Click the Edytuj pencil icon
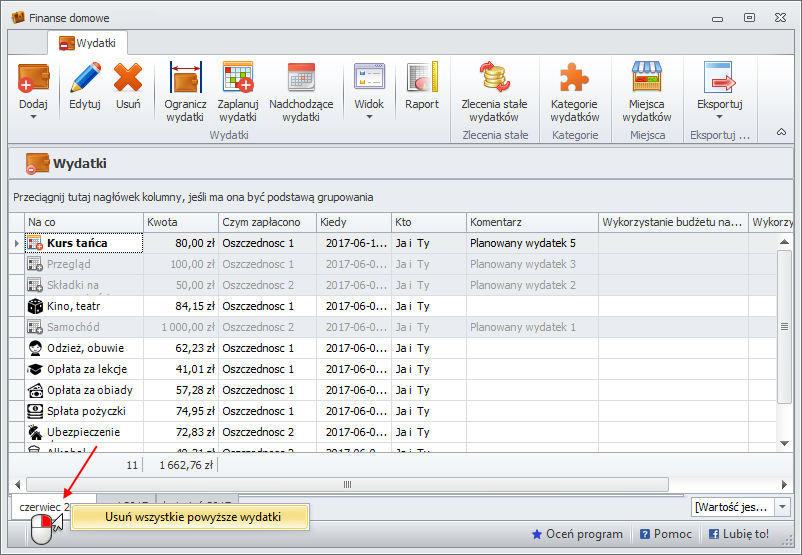Screen dimensions: 802x555 (85, 78)
